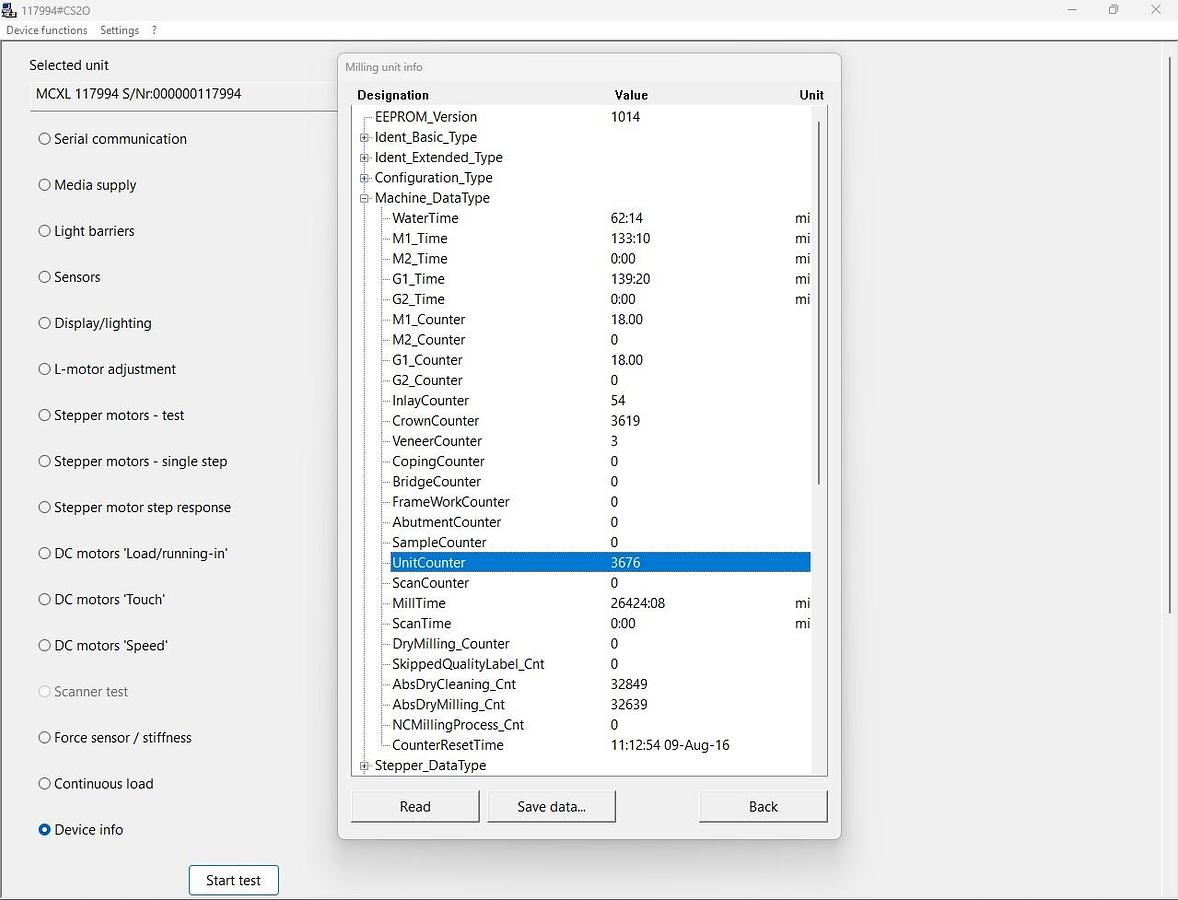Go back using the Back button
This screenshot has width=1178, height=900.
763,807
